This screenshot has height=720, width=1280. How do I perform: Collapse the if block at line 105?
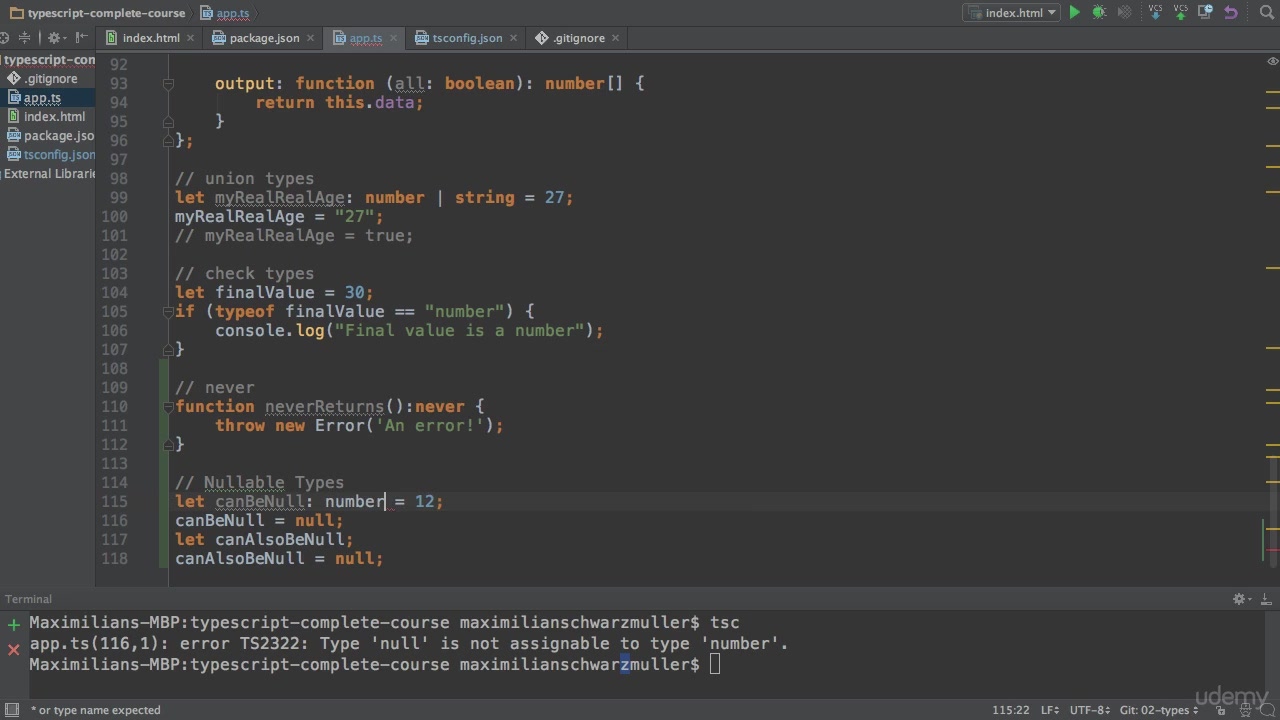(x=168, y=312)
